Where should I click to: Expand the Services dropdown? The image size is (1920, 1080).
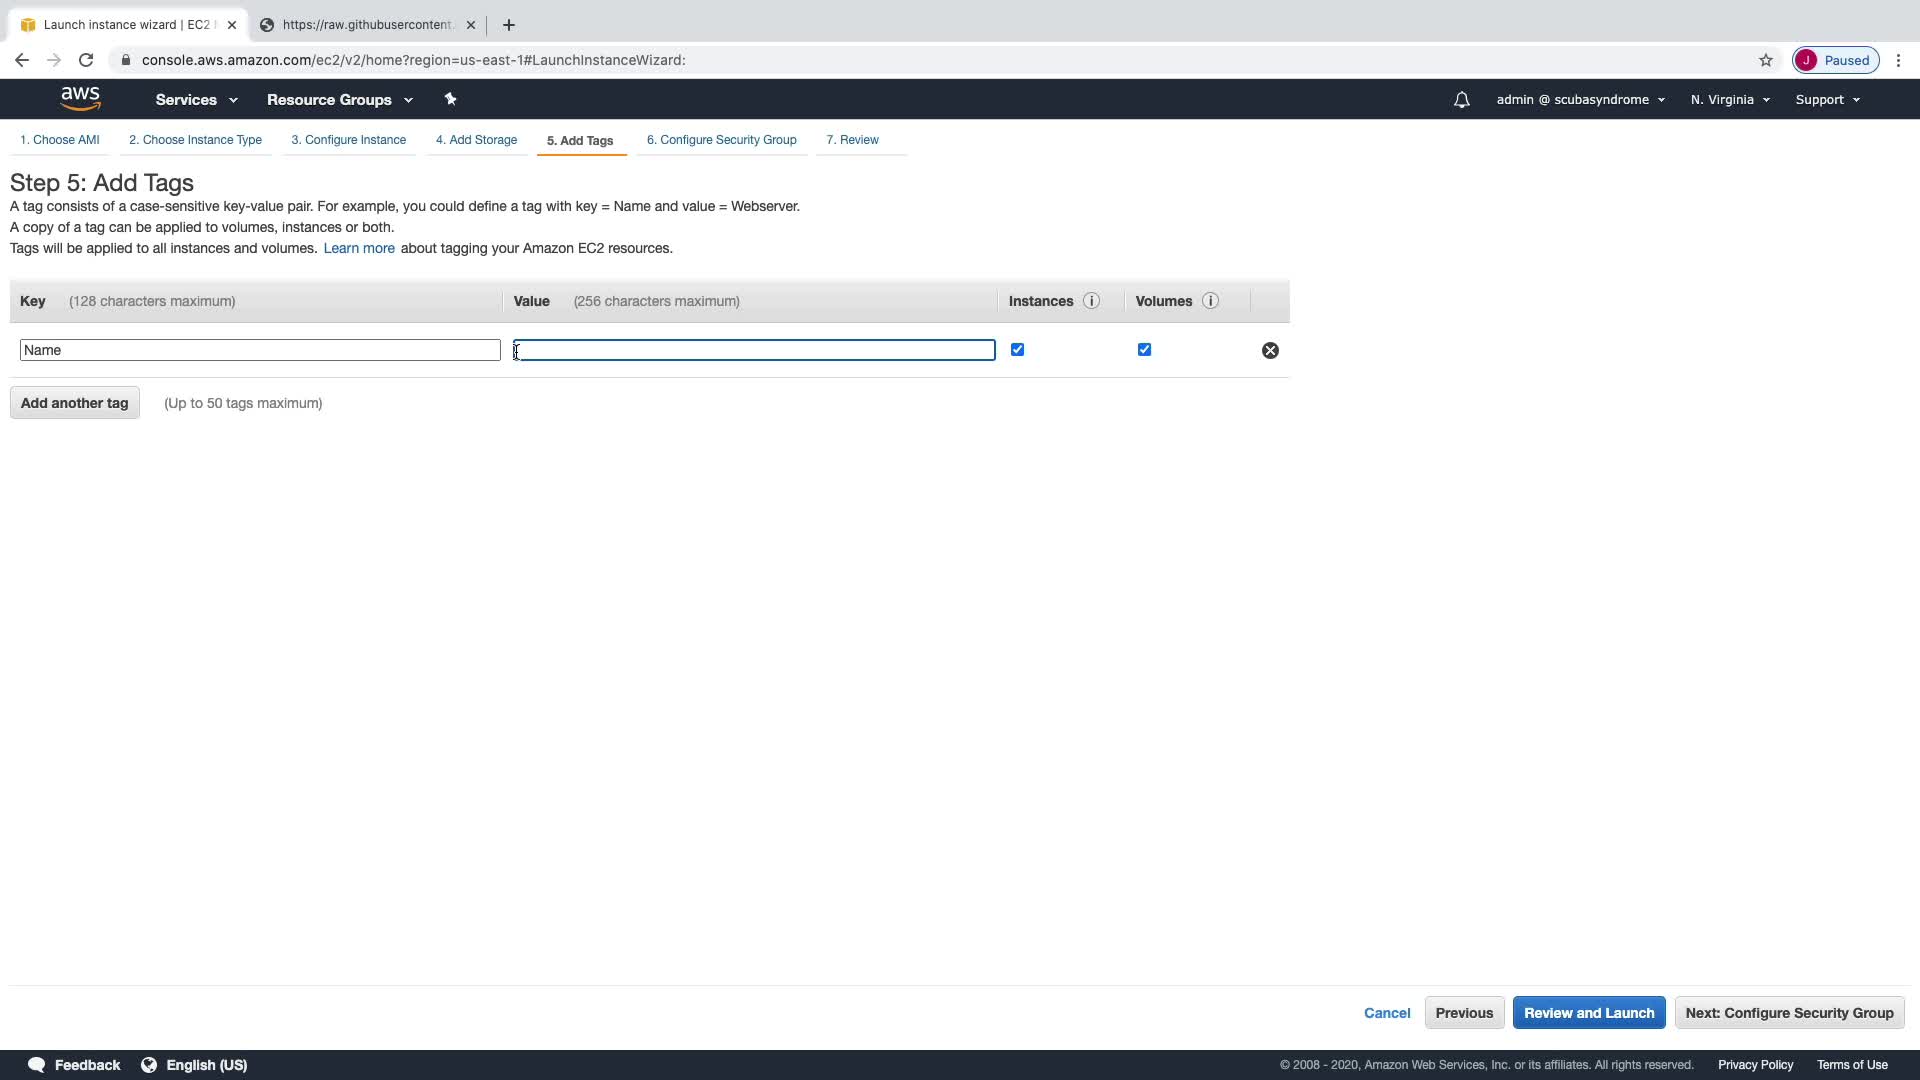196,100
